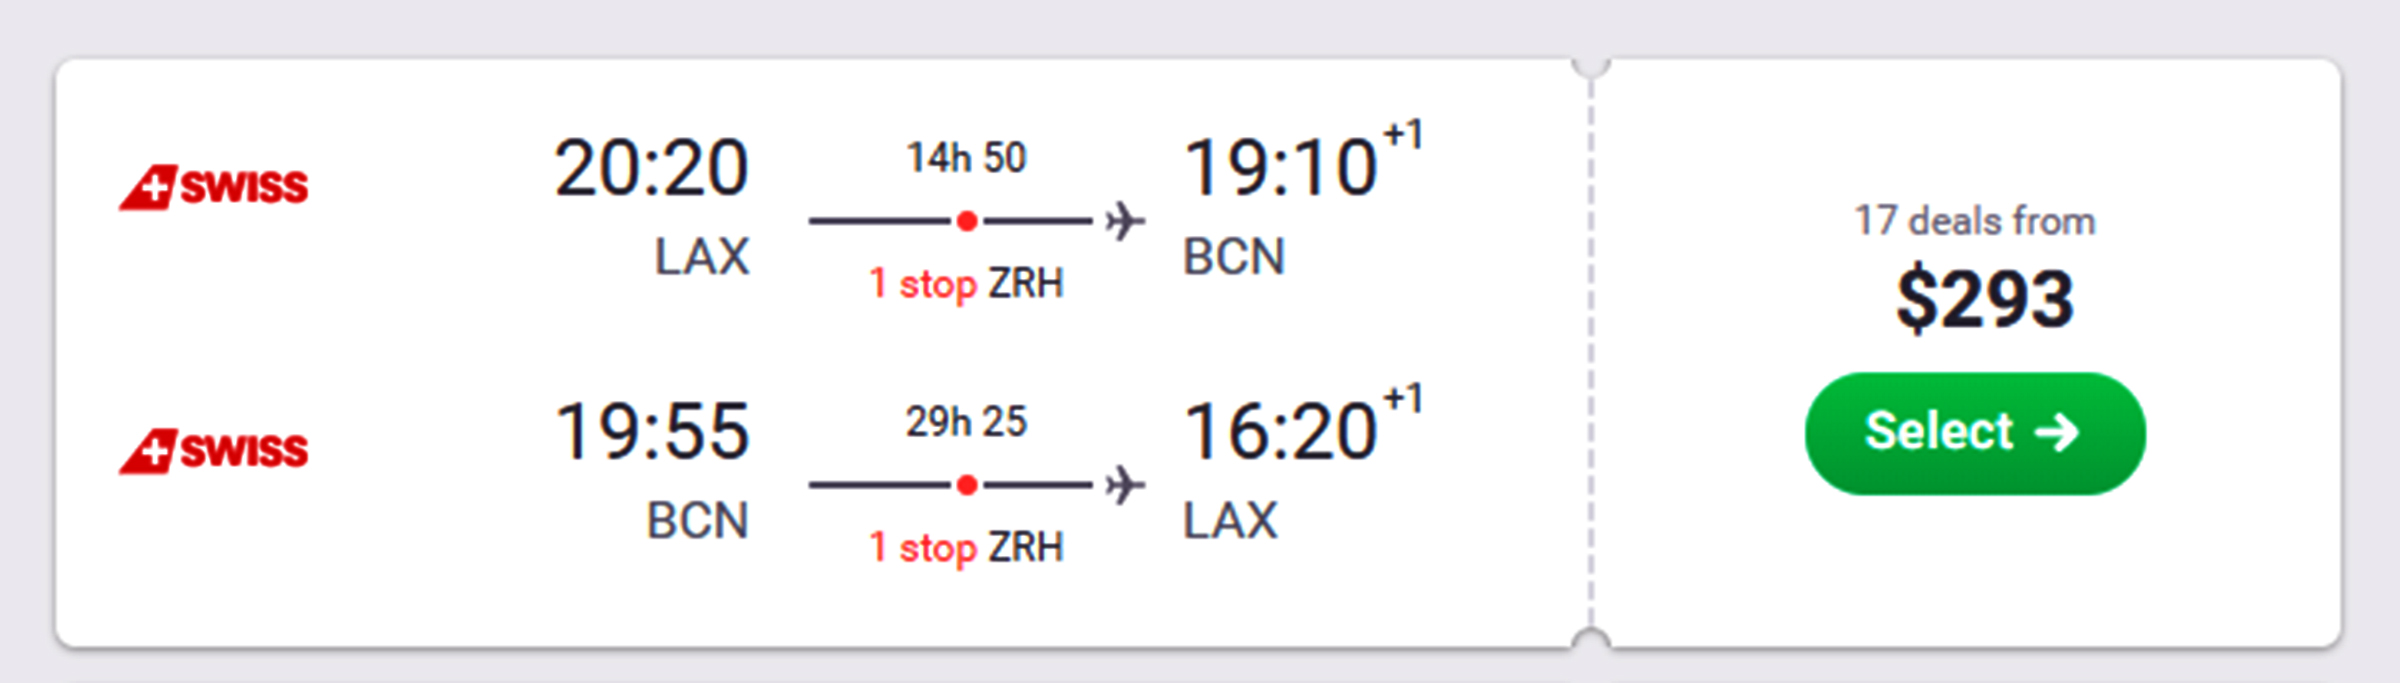
Task: Click the airplane icon on outbound route
Action: [1125, 221]
